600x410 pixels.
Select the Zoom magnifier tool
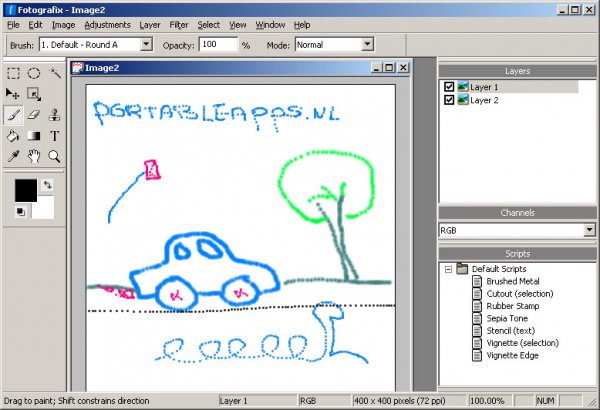click(55, 156)
